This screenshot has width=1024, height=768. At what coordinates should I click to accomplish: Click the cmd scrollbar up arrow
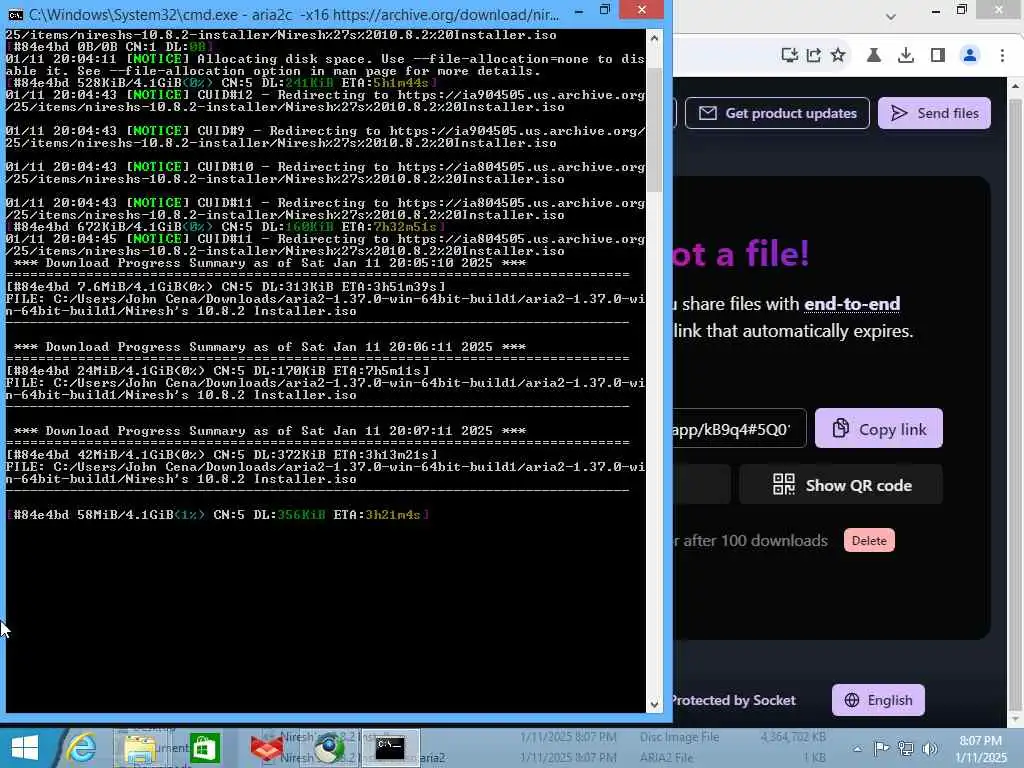[x=654, y=38]
